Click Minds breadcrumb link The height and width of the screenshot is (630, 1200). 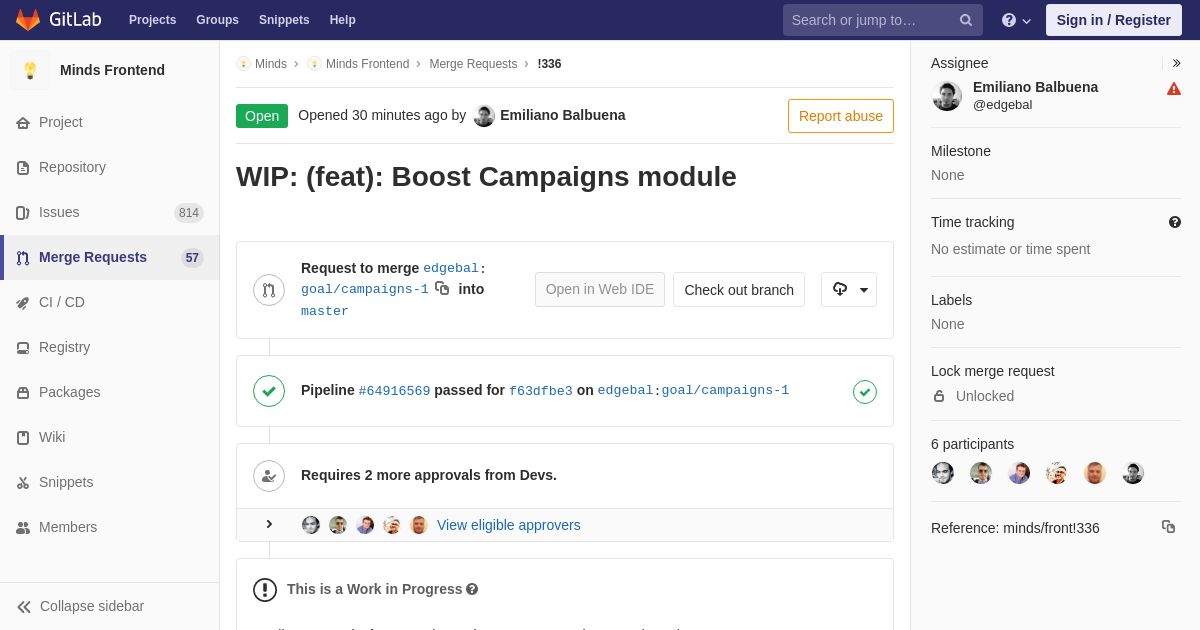(x=270, y=64)
